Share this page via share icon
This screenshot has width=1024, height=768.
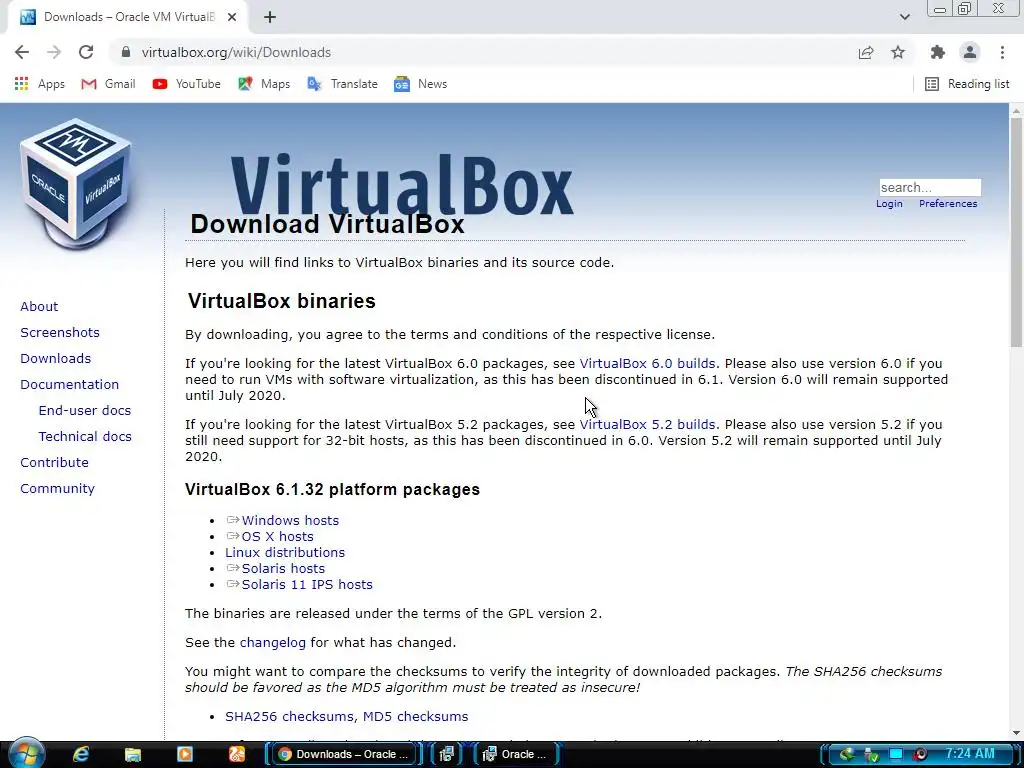pyautogui.click(x=866, y=52)
